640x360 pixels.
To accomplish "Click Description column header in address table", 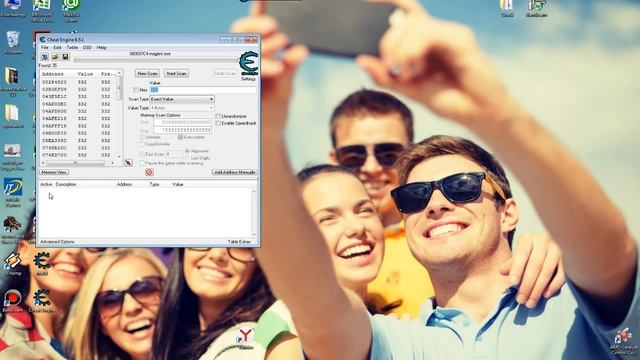I will pos(66,184).
